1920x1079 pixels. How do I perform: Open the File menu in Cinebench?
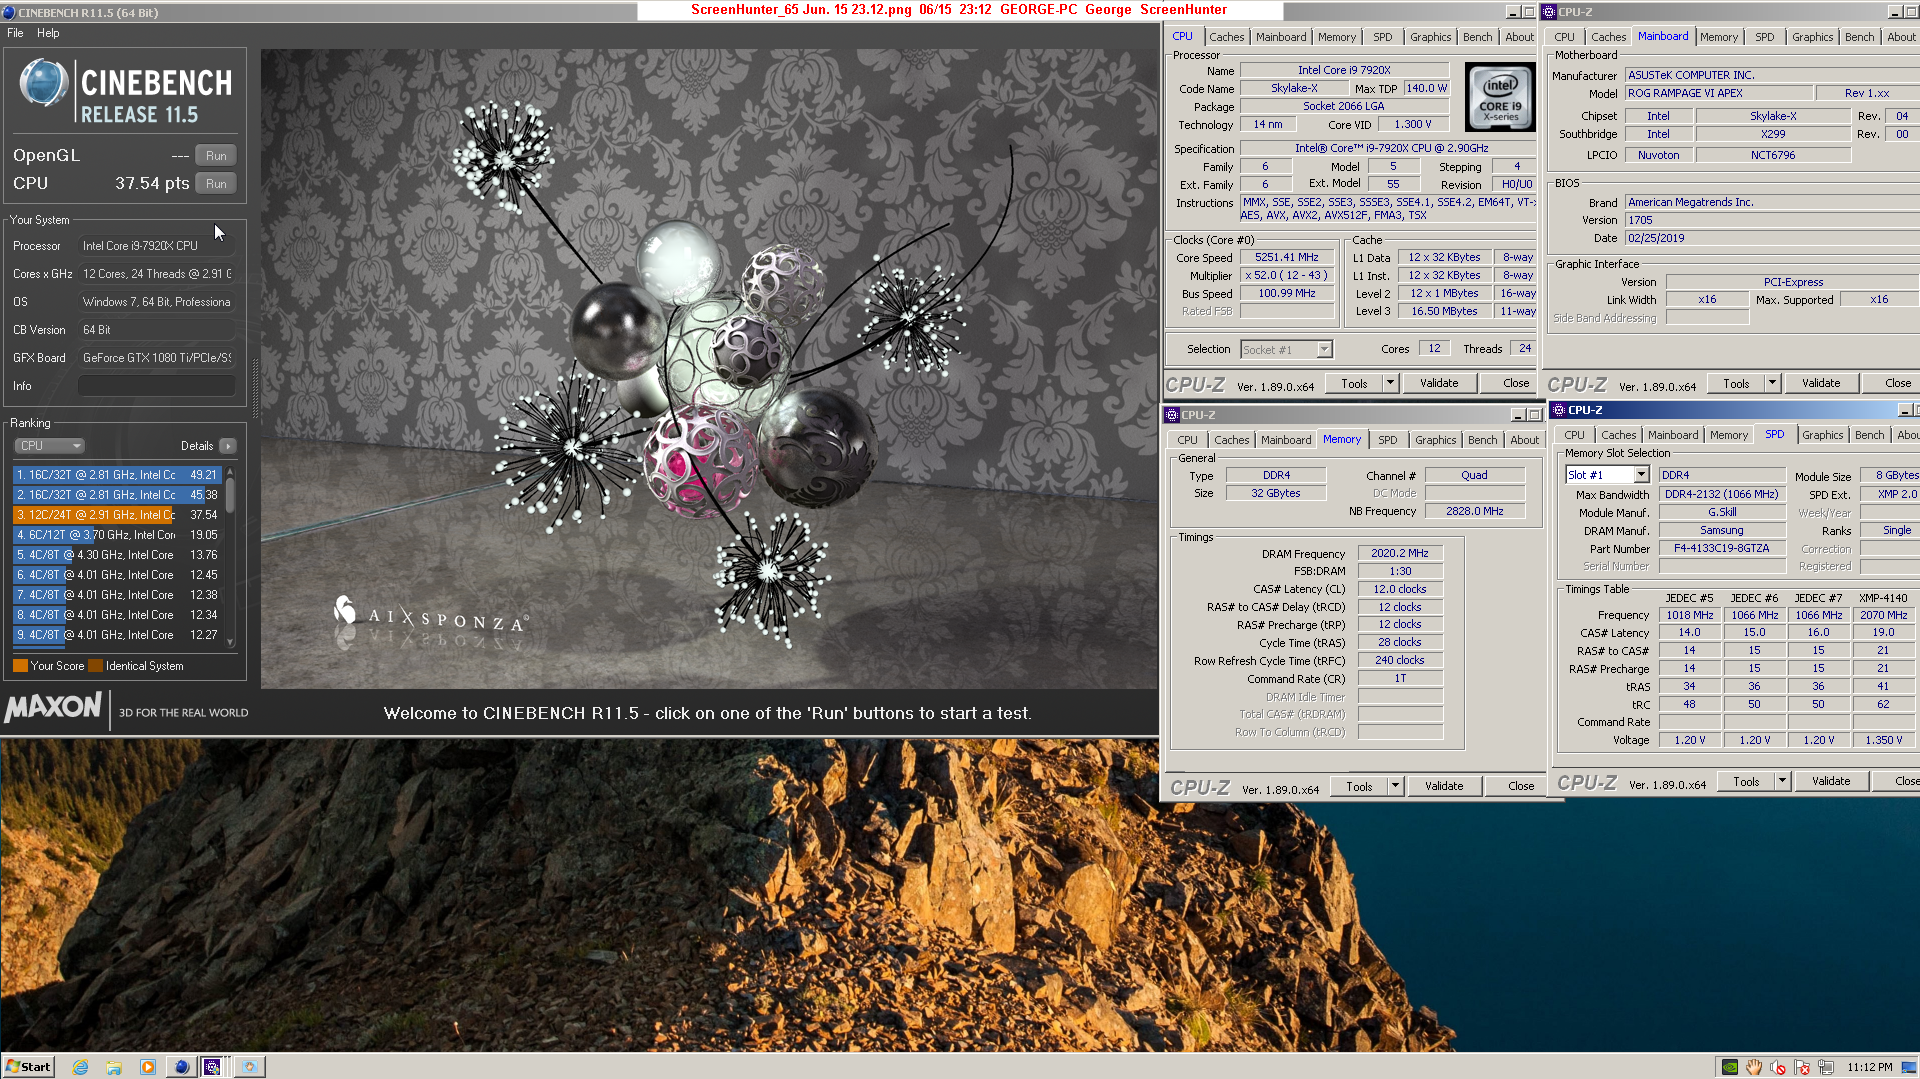tap(15, 33)
